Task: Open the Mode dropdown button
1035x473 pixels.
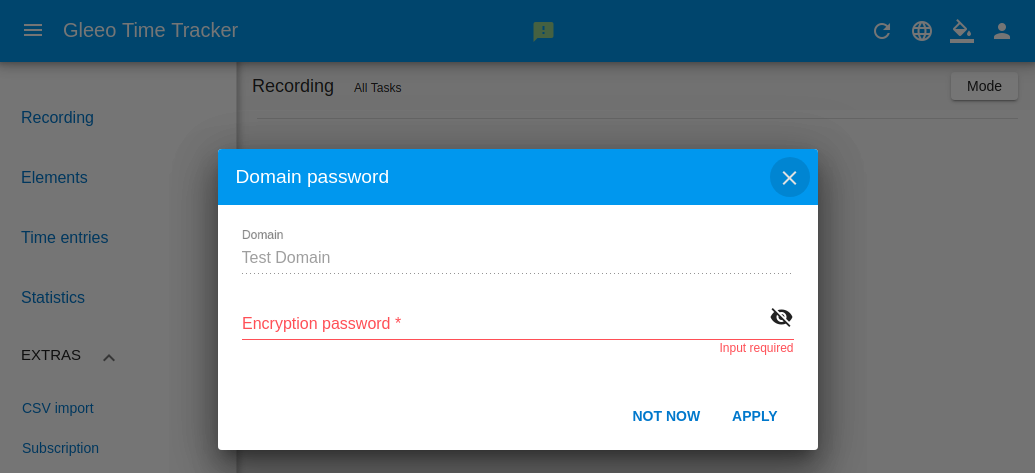Action: point(984,86)
